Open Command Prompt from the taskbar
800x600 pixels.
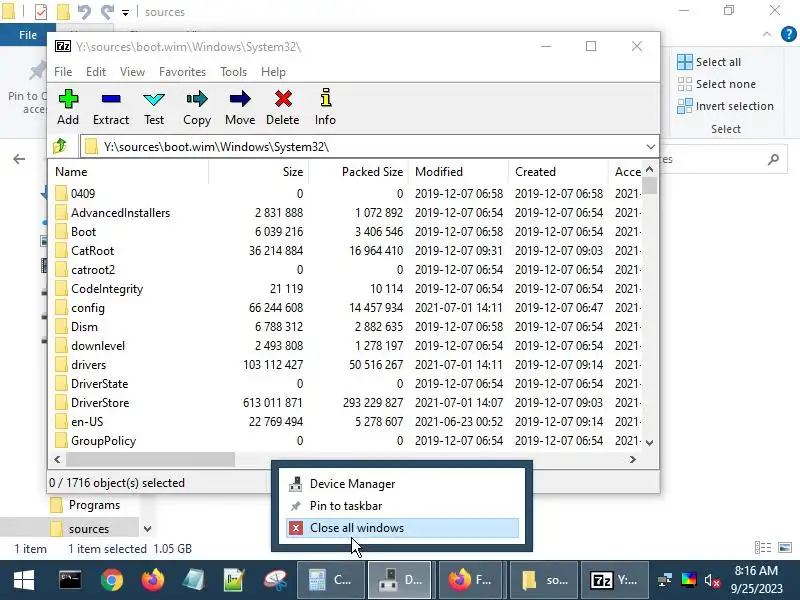tap(70, 580)
